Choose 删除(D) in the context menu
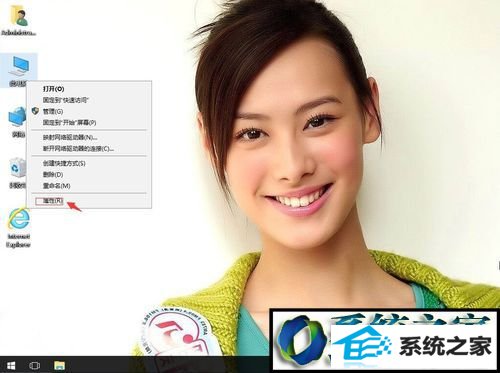Image resolution: width=500 pixels, height=373 pixels. [x=89, y=174]
